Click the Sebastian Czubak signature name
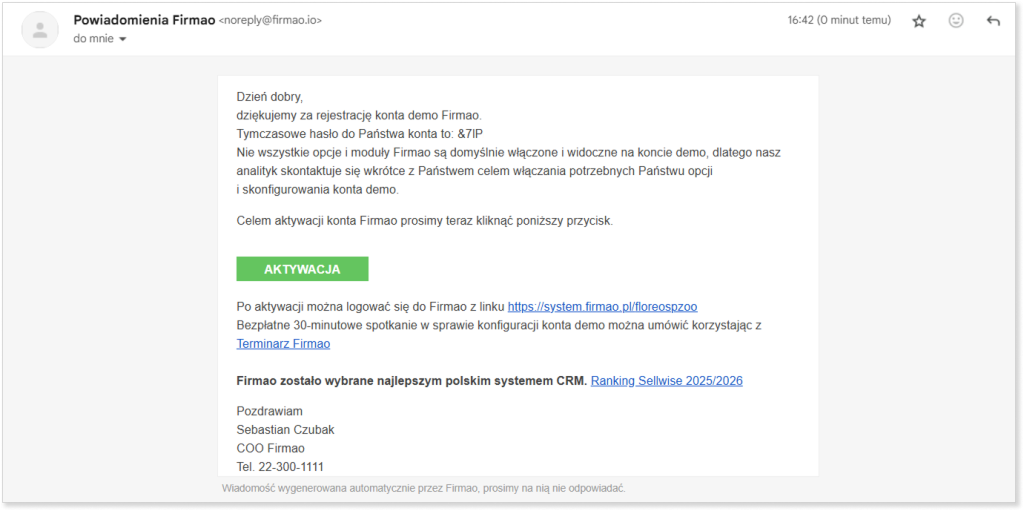The height and width of the screenshot is (511, 1024). [x=285, y=429]
